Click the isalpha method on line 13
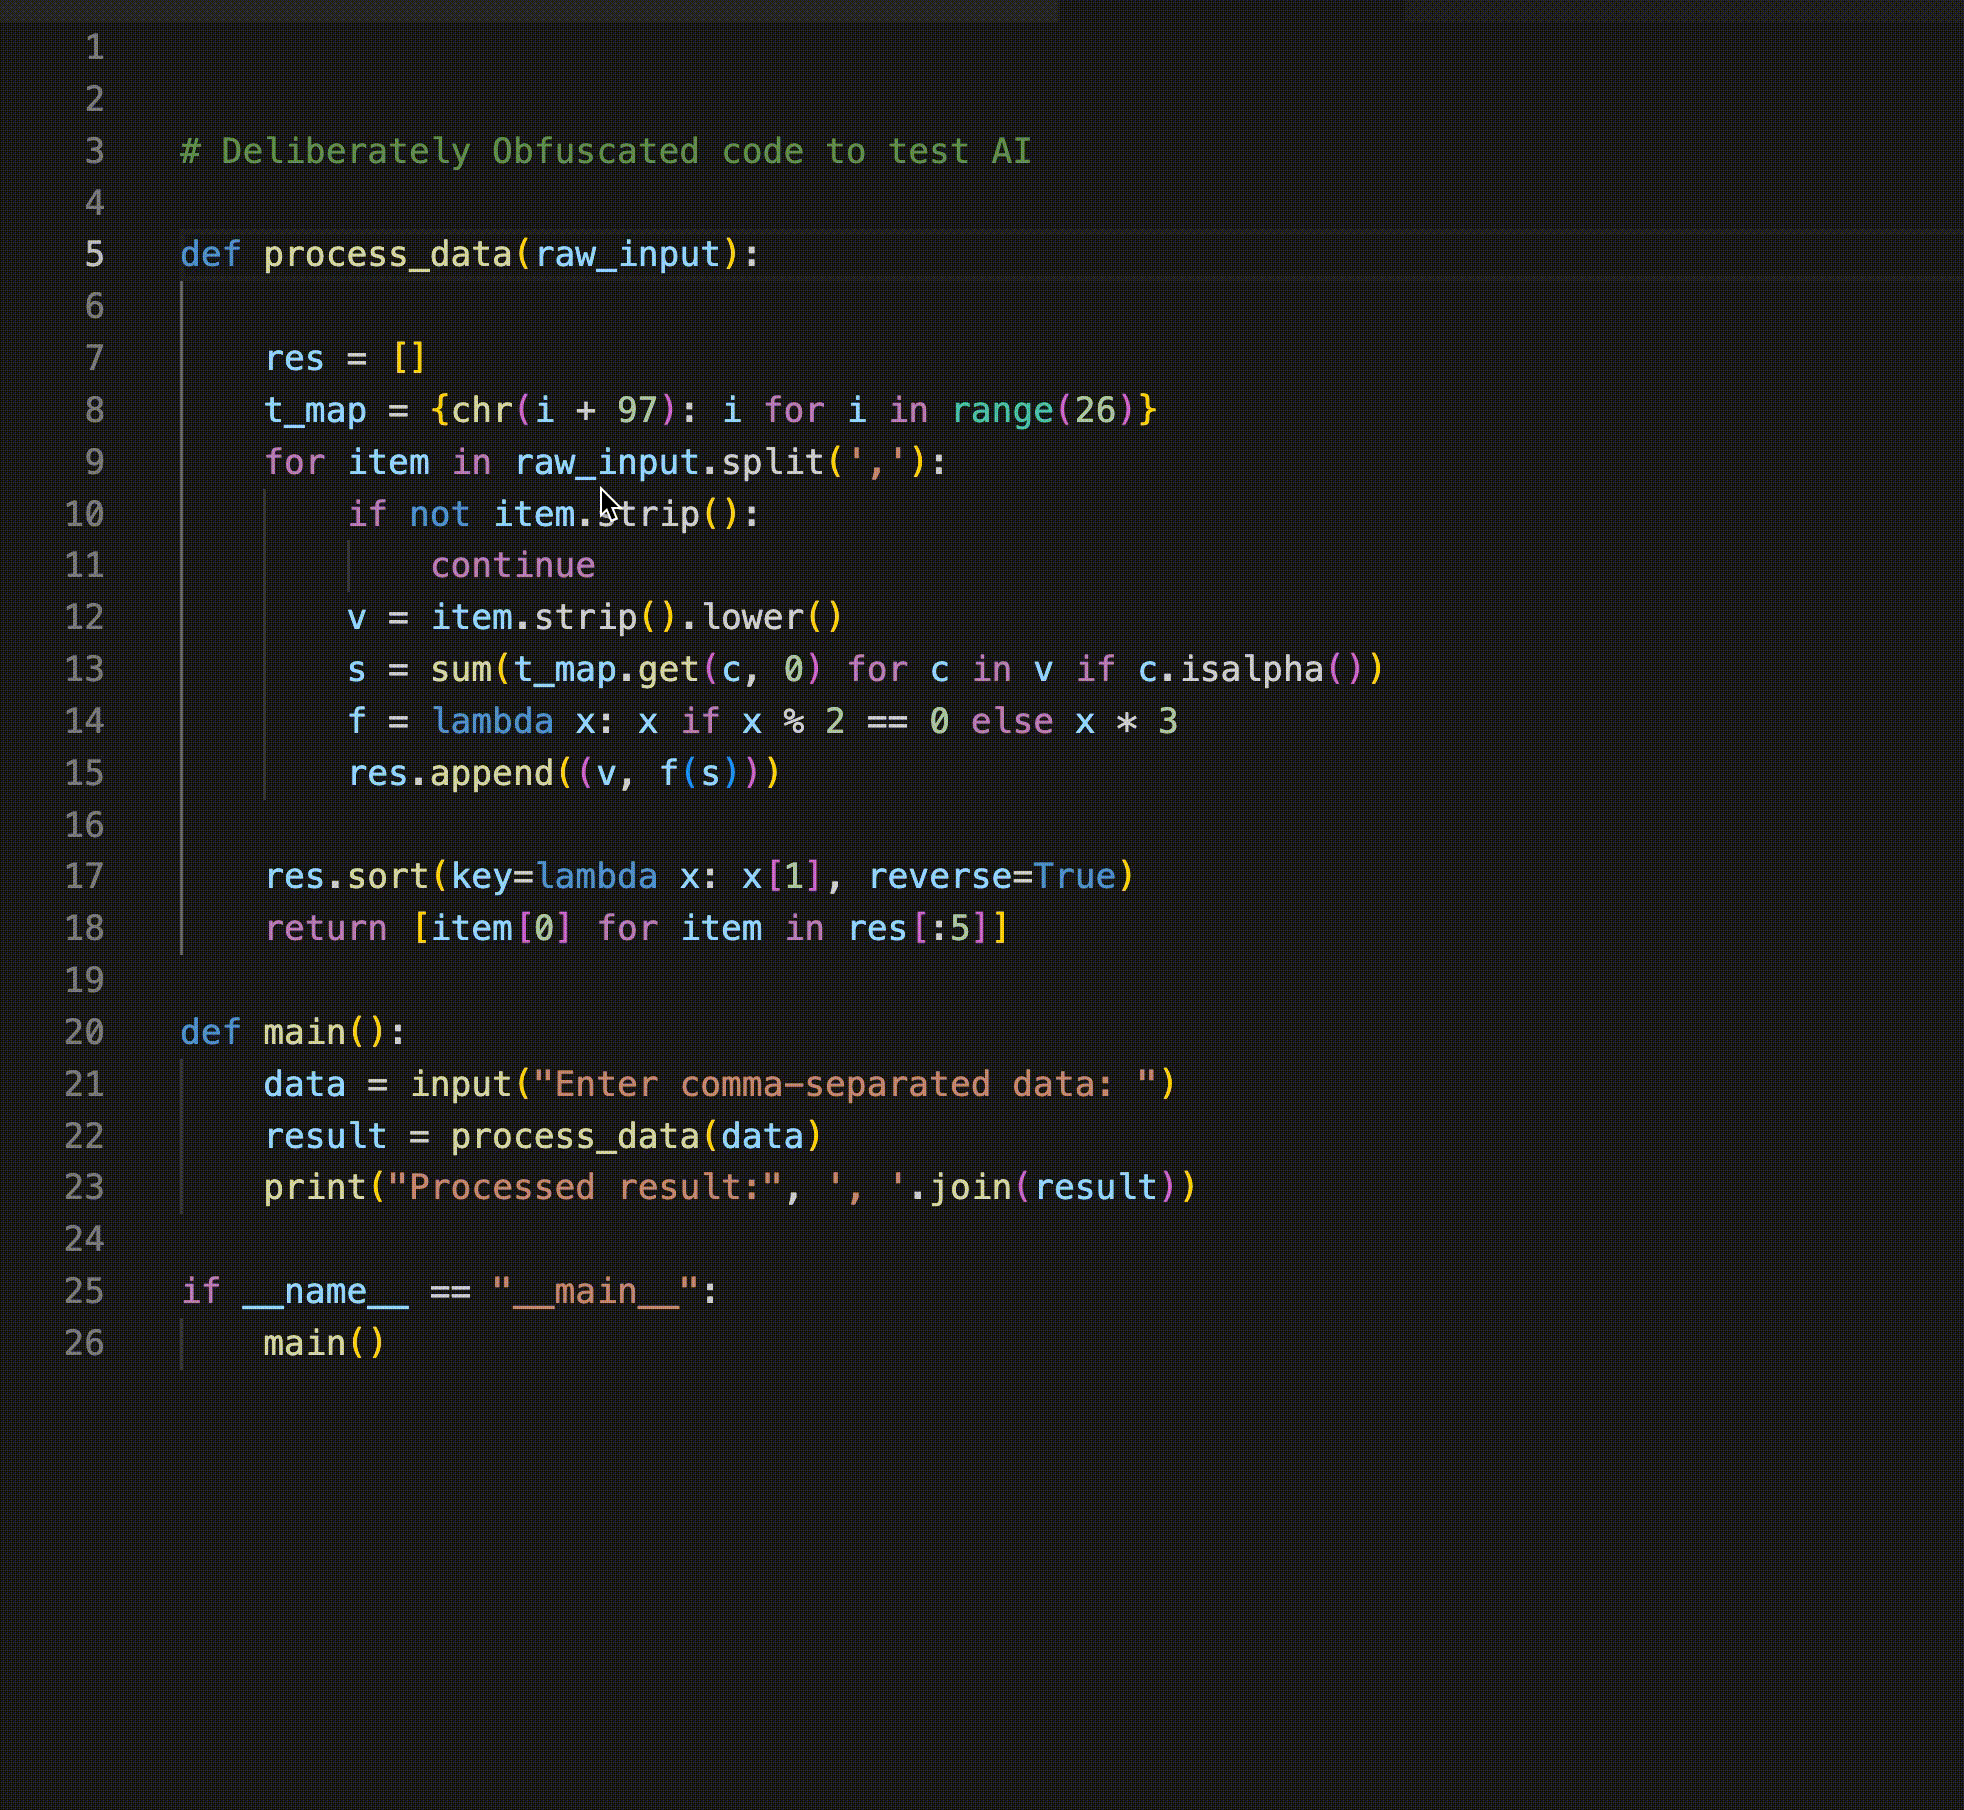 point(1251,669)
